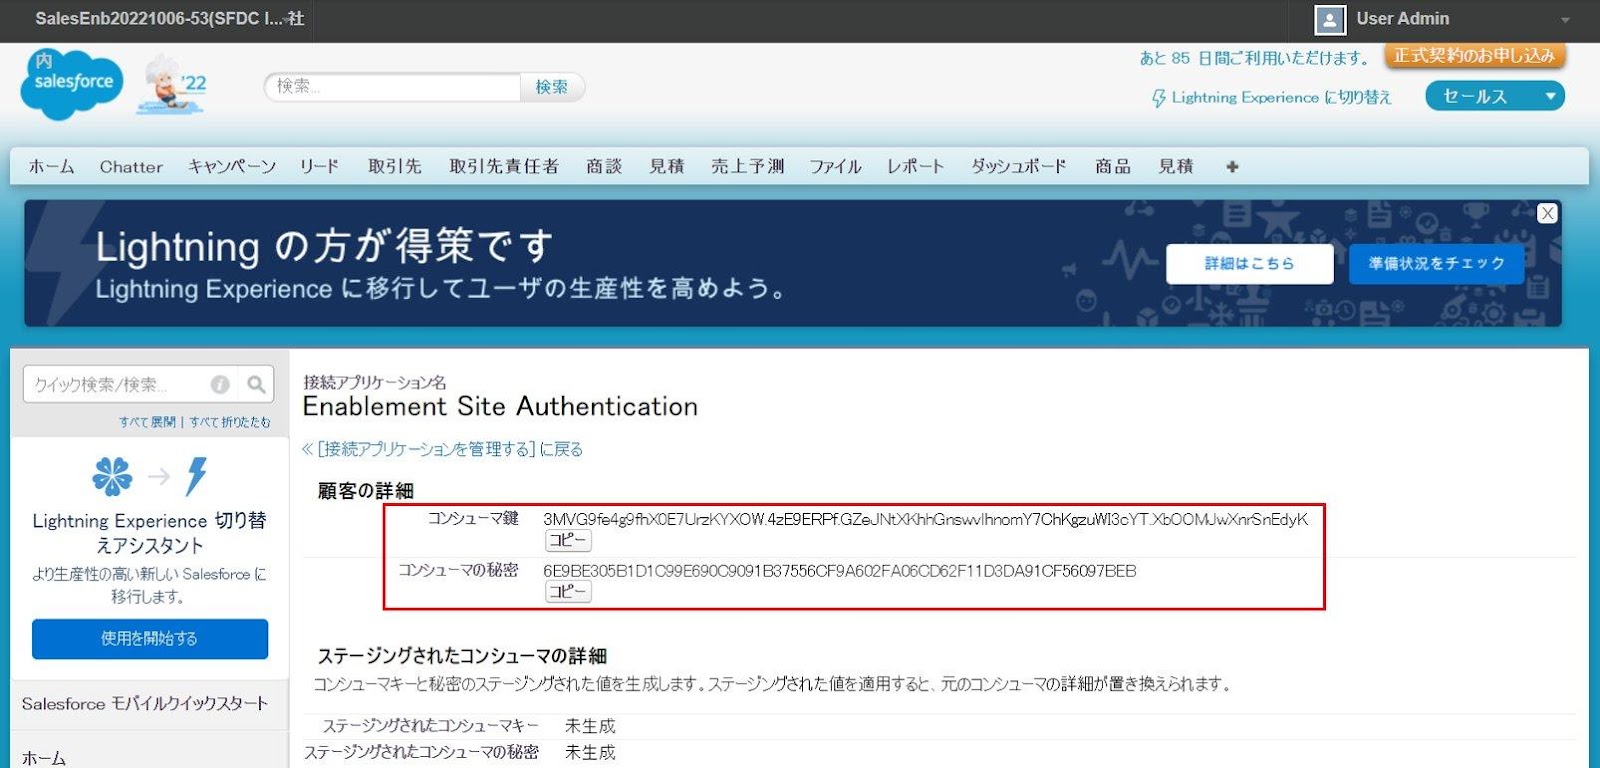Click the global 検索 input field

[x=392, y=87]
